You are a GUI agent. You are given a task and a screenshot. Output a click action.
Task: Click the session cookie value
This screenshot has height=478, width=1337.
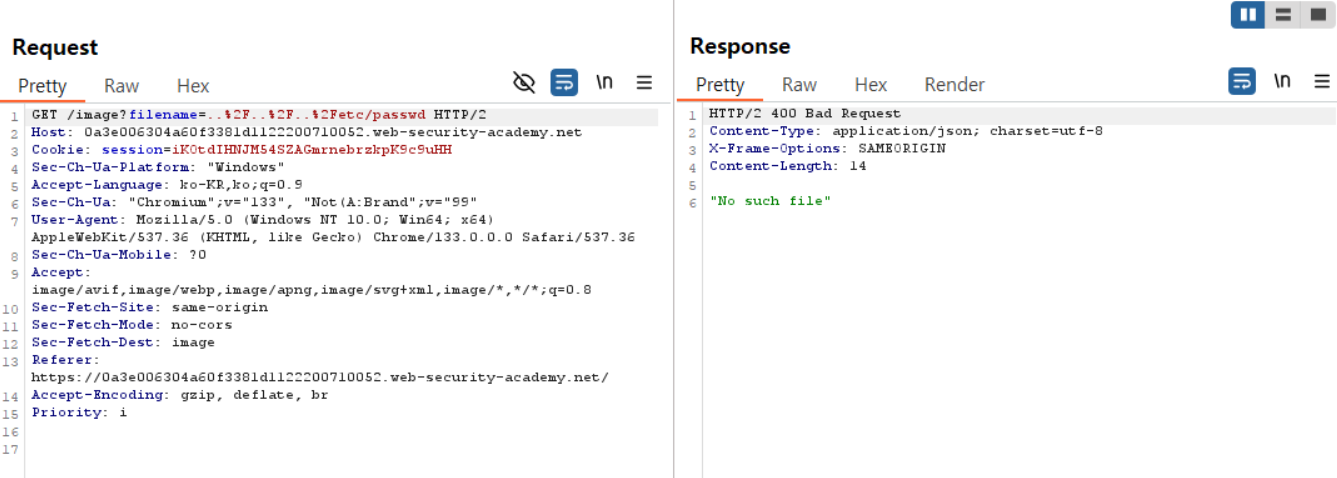click(312, 150)
